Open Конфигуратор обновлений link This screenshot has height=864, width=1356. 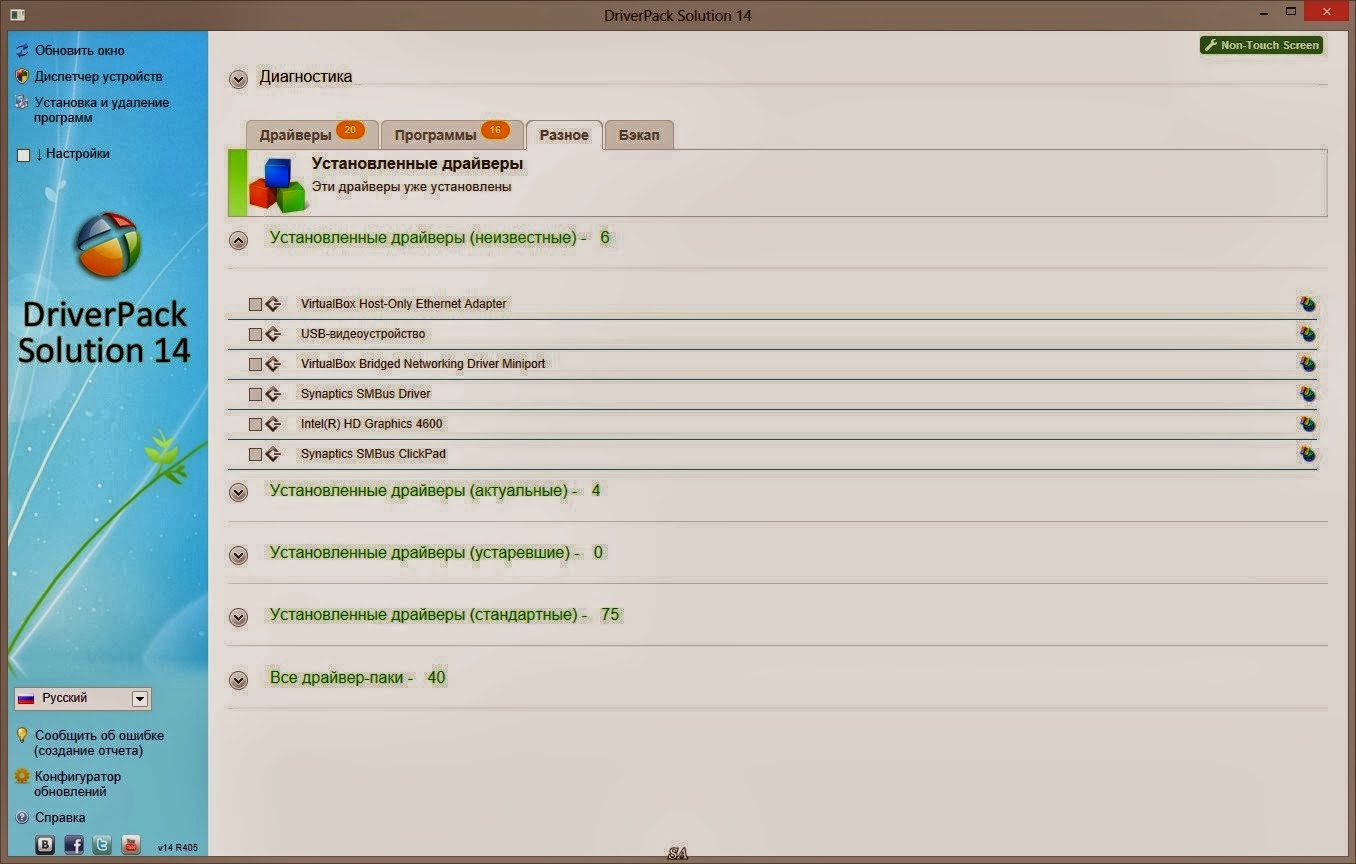(x=78, y=784)
